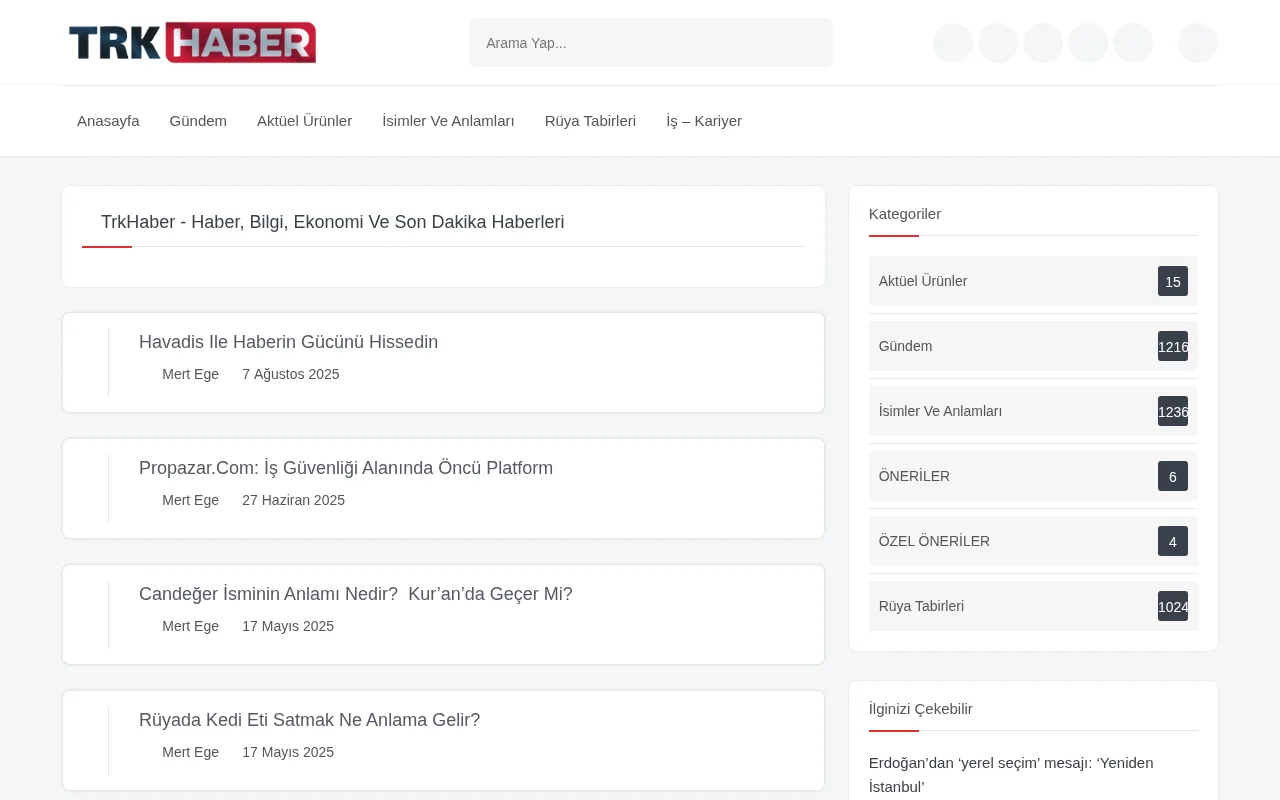The width and height of the screenshot is (1280, 800).
Task: Click the 'Arama Yap' search field
Action: tap(650, 42)
